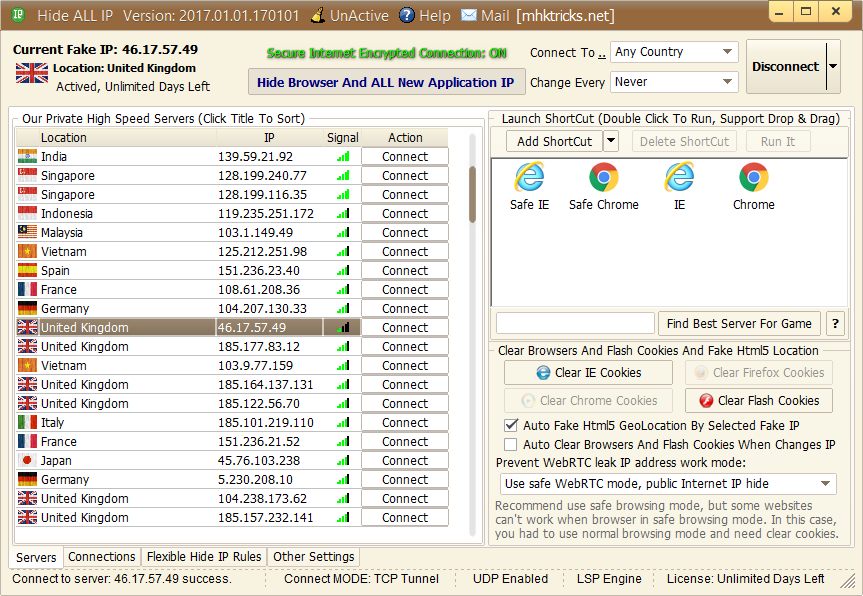Screen dimensions: 863x596
Task: Open the plain IE shortcut icon
Action: click(x=680, y=177)
